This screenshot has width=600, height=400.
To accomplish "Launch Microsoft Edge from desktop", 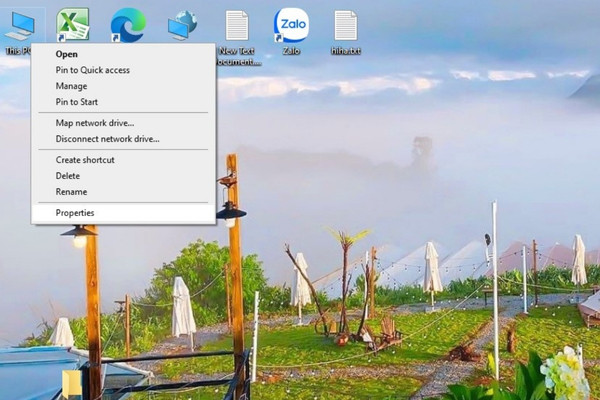I will [x=128, y=25].
